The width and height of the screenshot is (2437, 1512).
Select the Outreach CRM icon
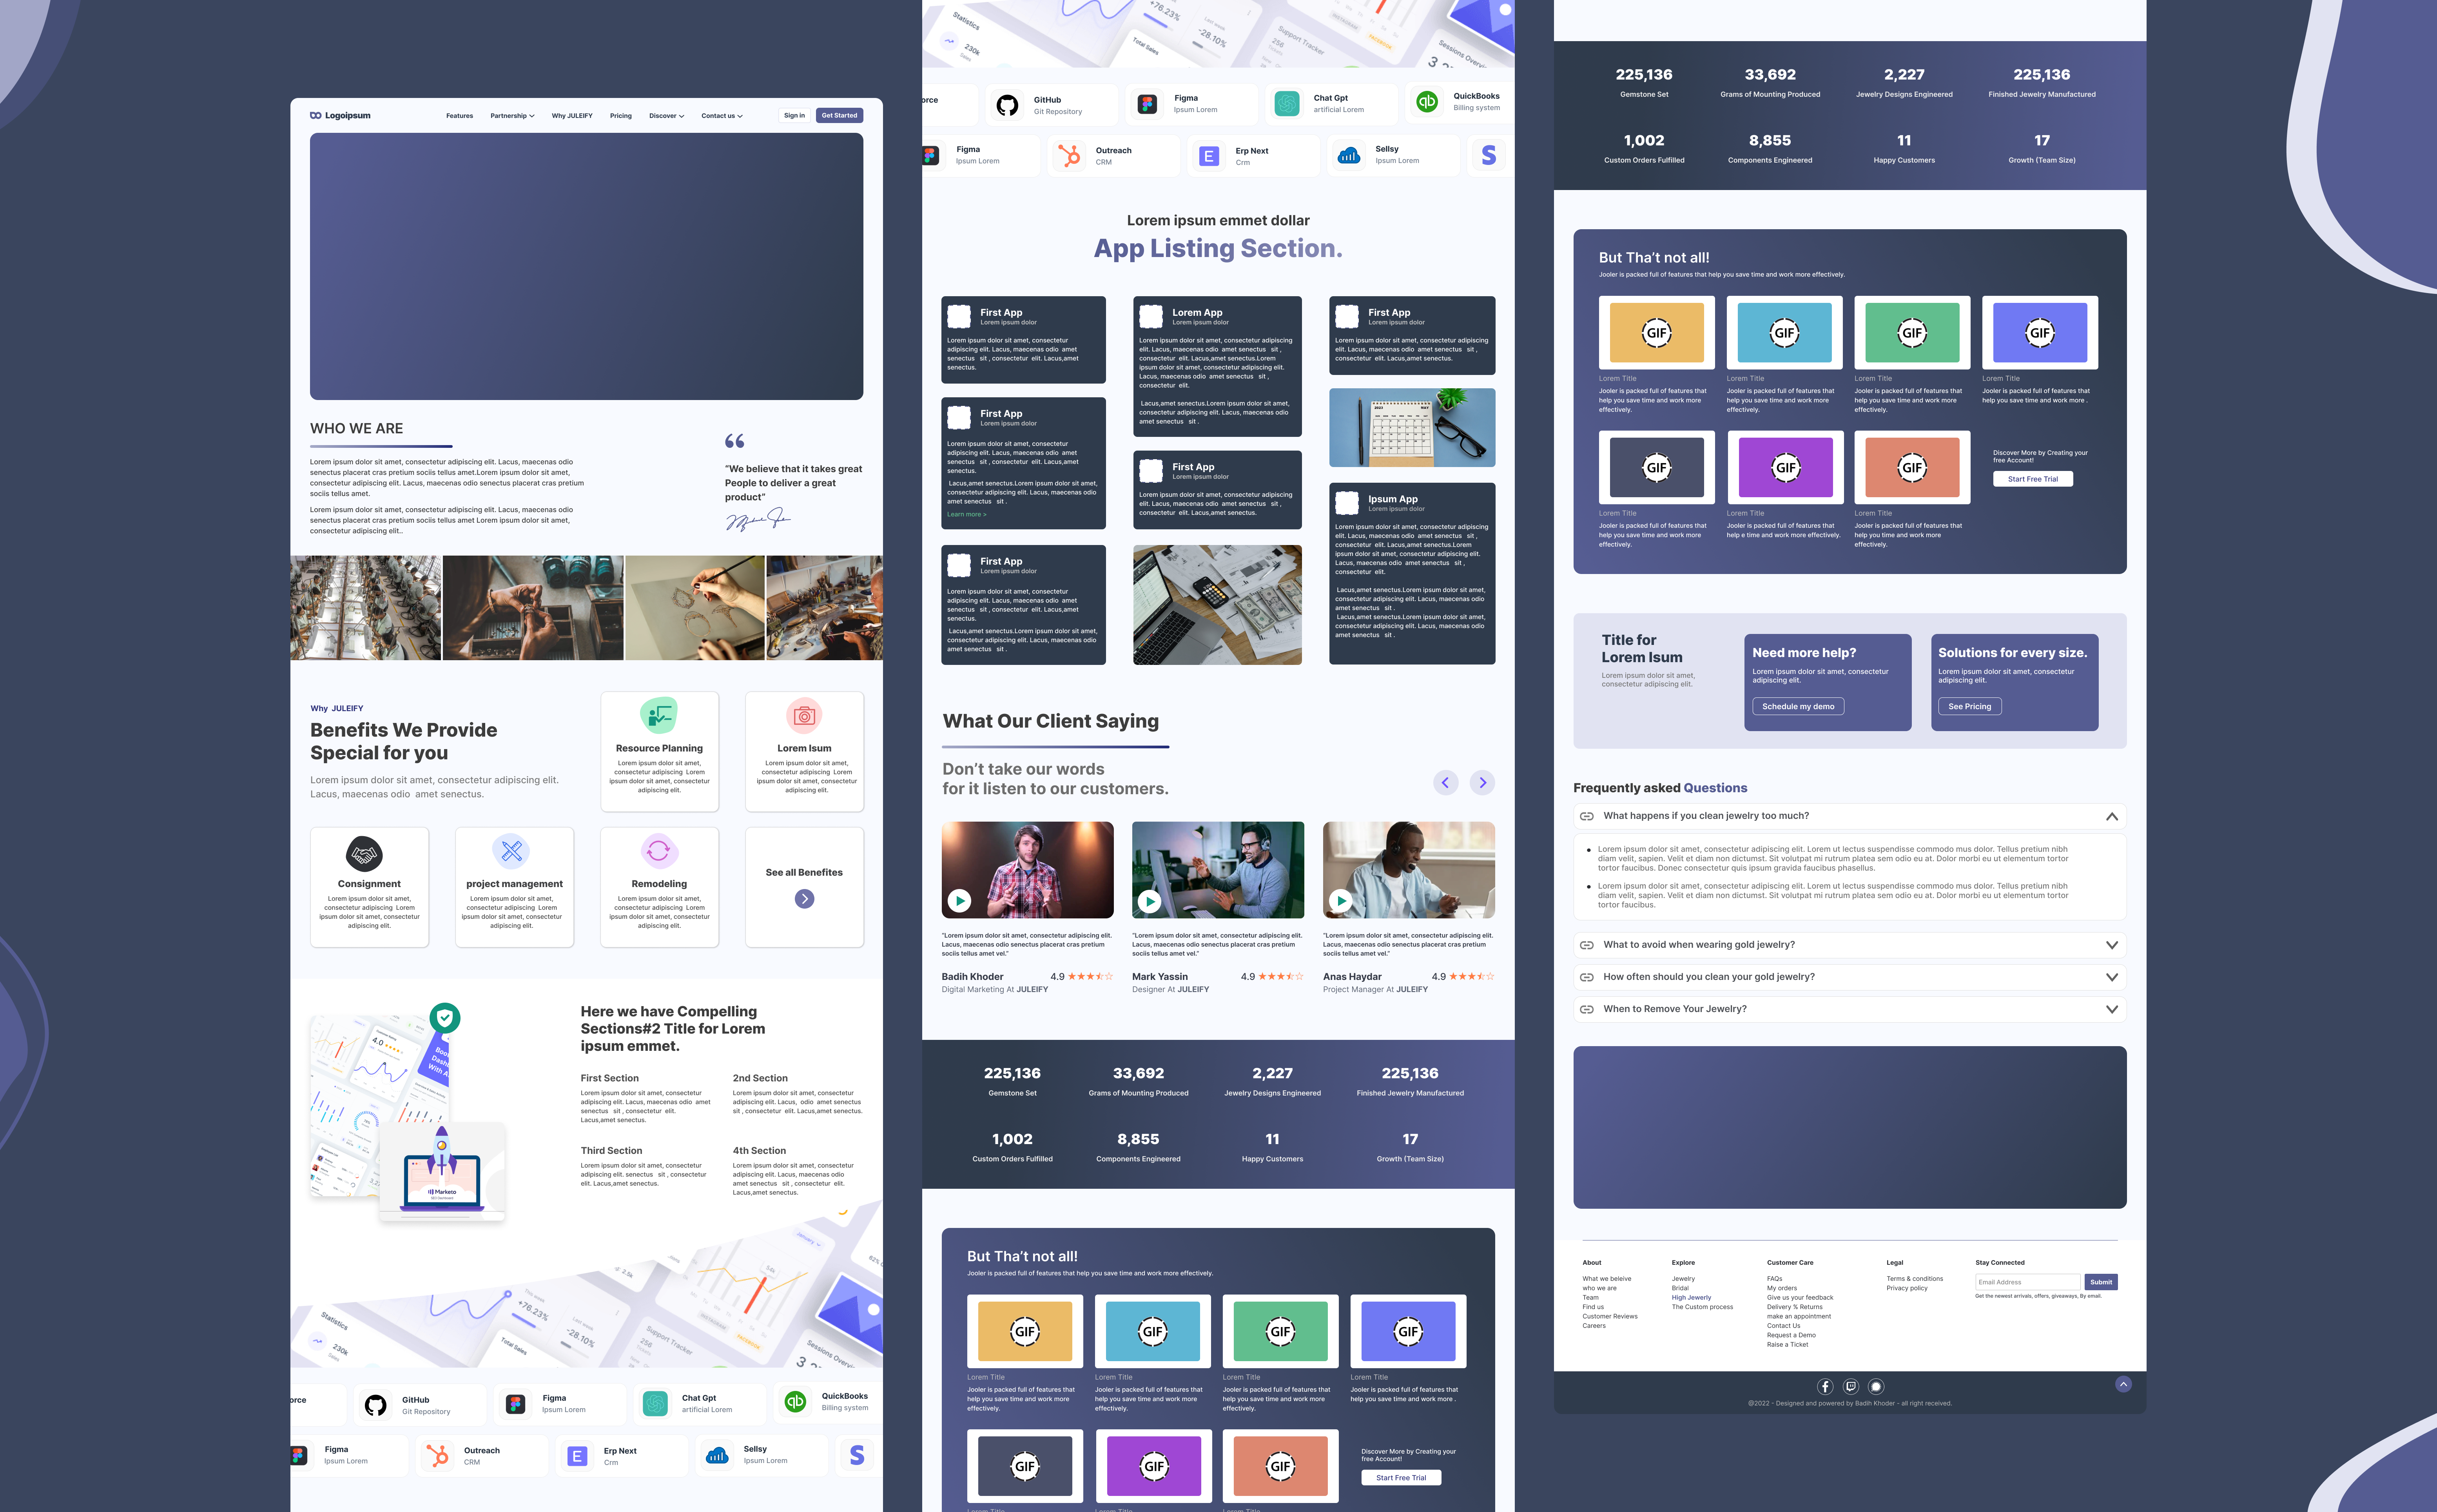pos(1070,155)
